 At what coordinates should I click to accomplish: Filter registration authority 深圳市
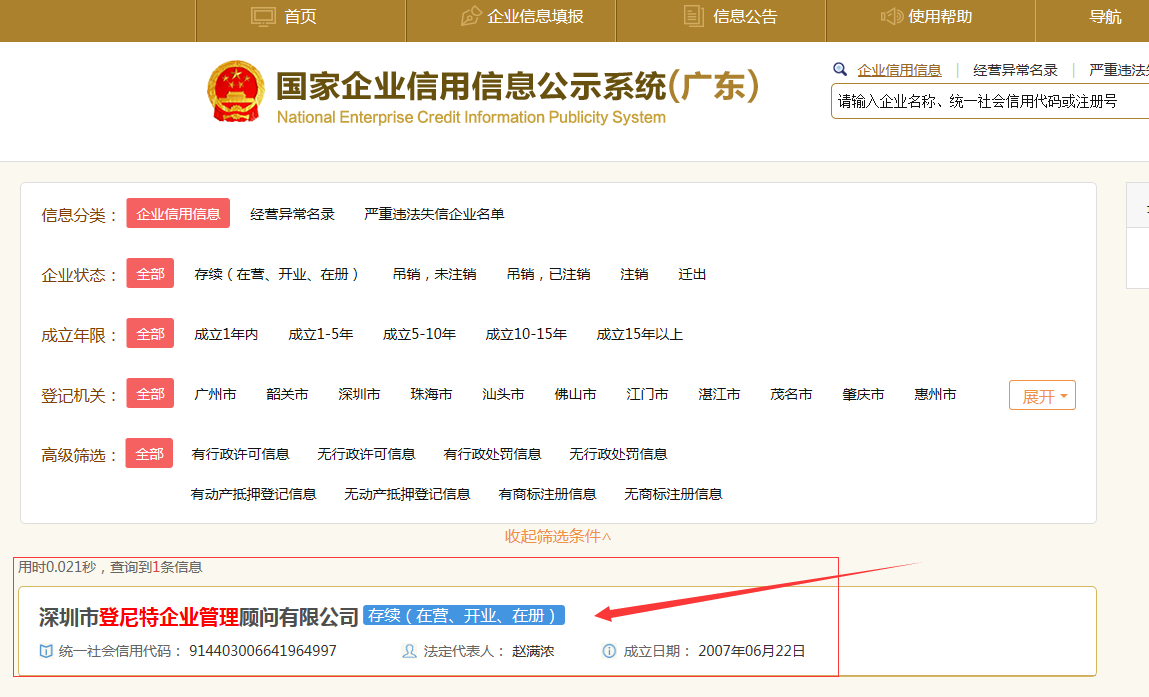pyautogui.click(x=359, y=394)
